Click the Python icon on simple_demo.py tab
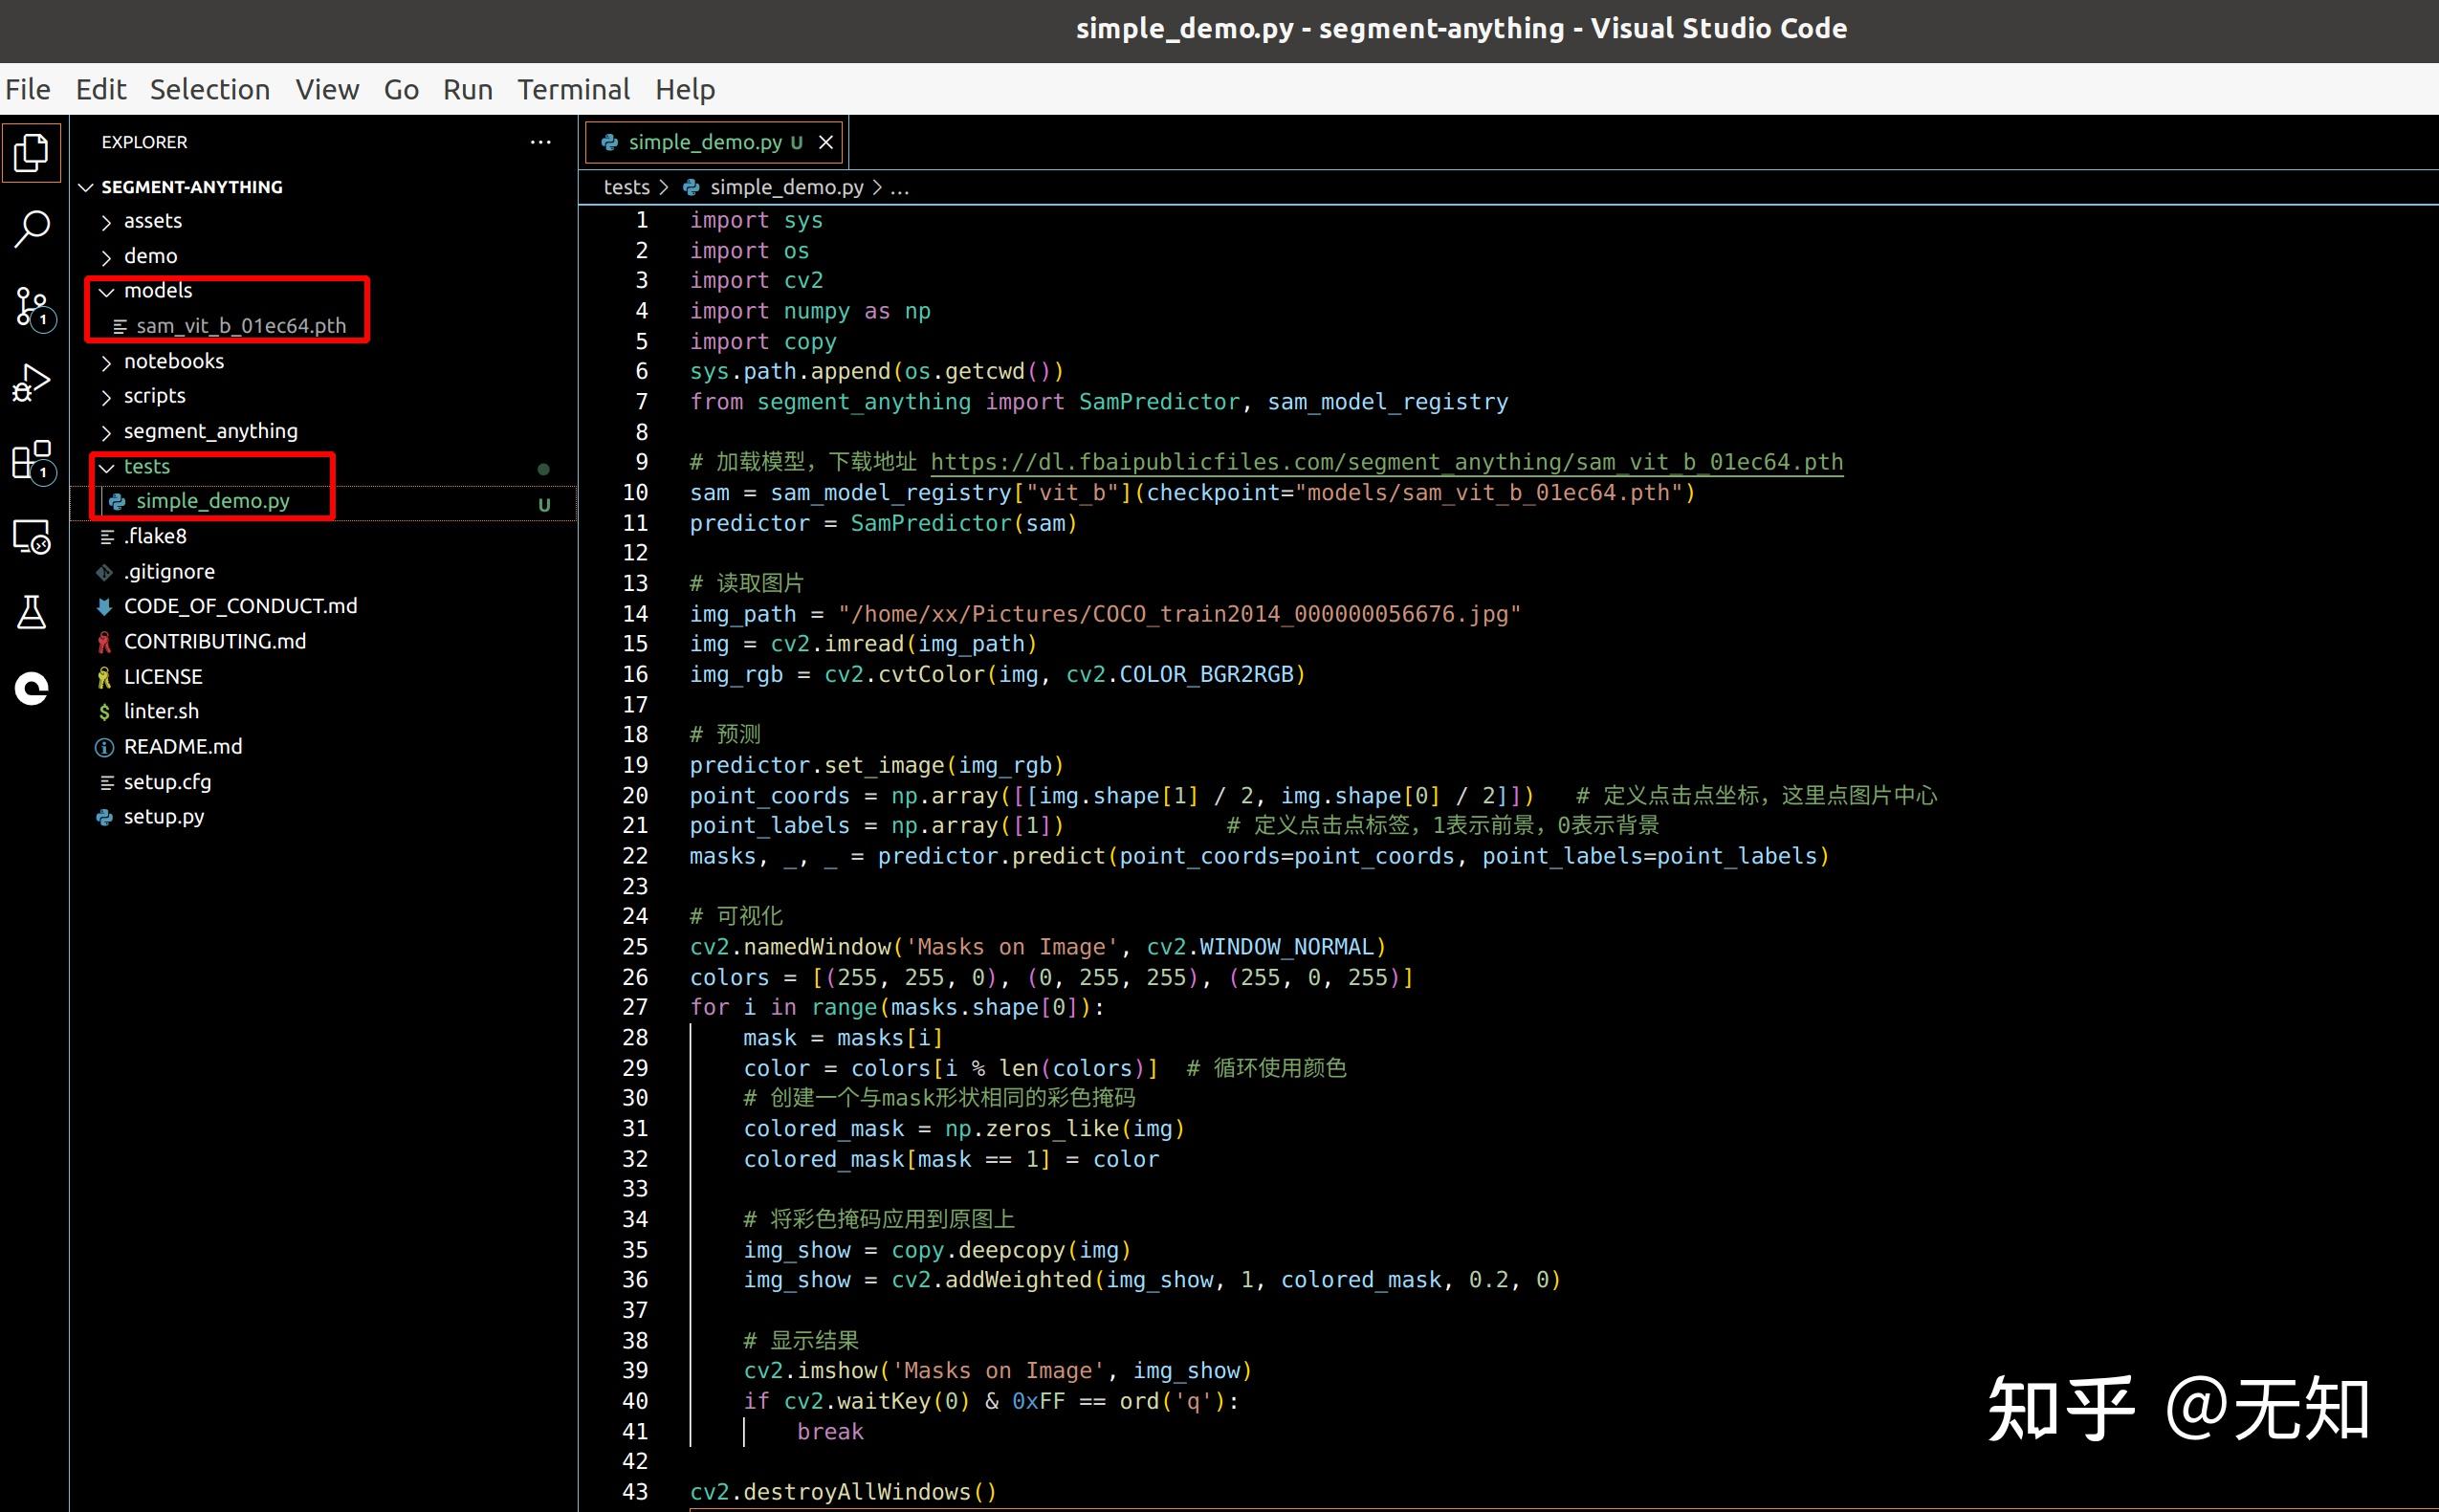The height and width of the screenshot is (1512, 2439). (x=609, y=142)
